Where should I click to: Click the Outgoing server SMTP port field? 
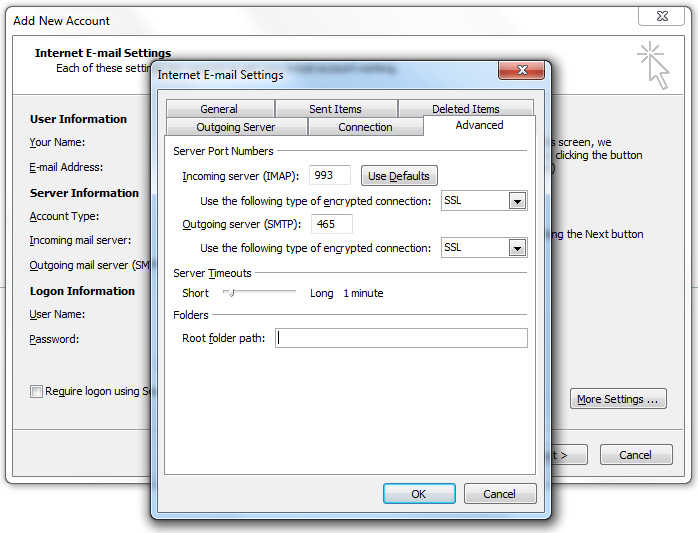[x=332, y=224]
